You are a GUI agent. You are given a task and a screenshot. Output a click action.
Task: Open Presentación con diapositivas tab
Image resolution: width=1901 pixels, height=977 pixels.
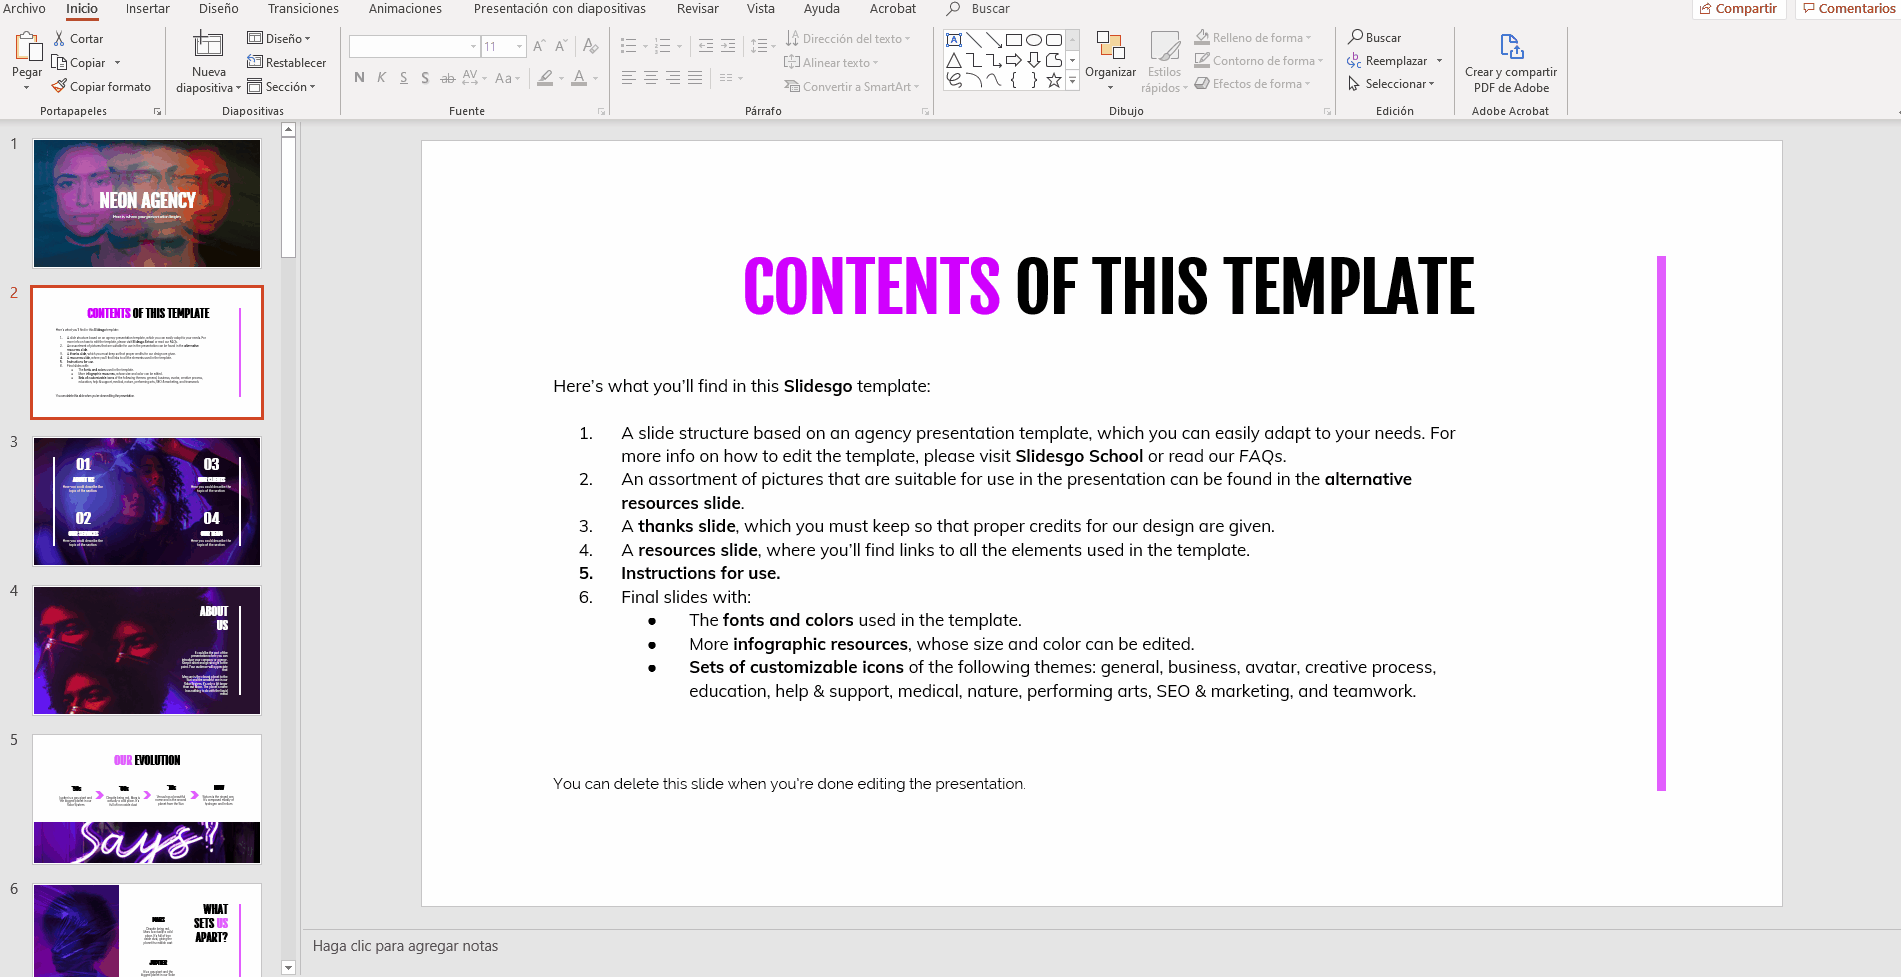pyautogui.click(x=559, y=8)
